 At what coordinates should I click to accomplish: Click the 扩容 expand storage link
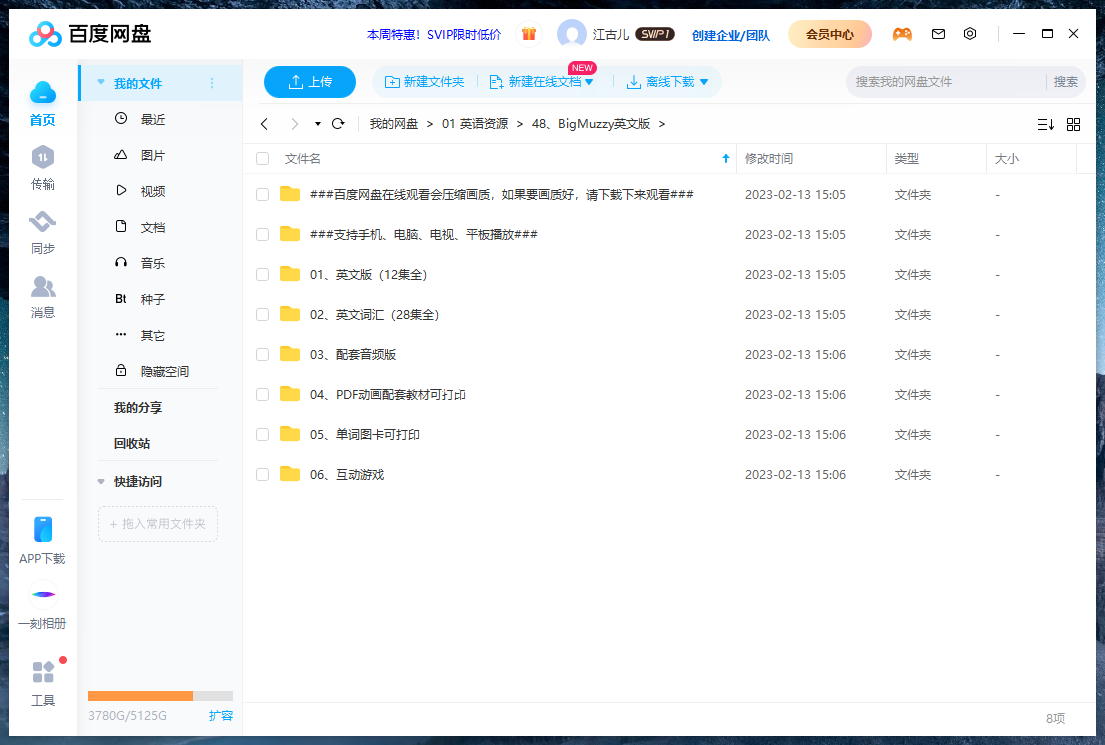click(221, 716)
